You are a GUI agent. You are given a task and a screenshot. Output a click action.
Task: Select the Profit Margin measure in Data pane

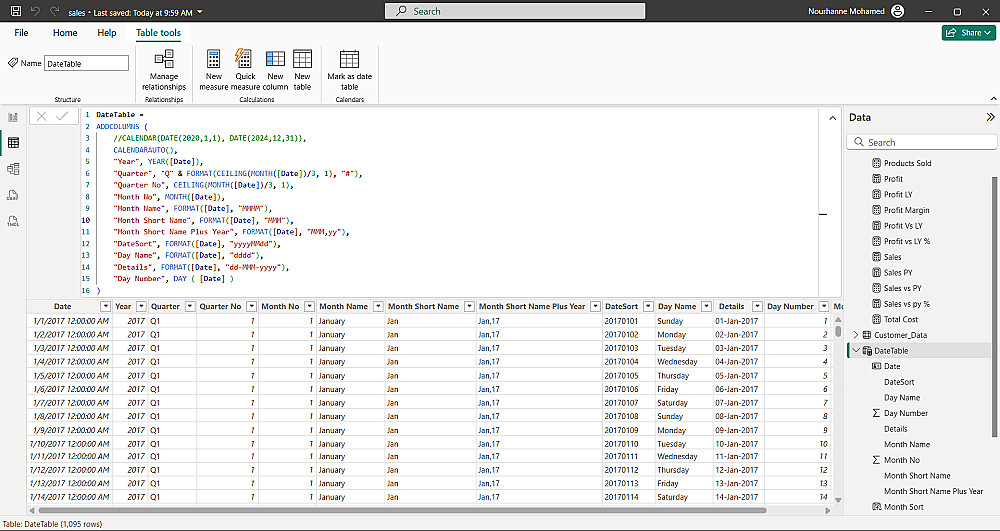tap(906, 210)
